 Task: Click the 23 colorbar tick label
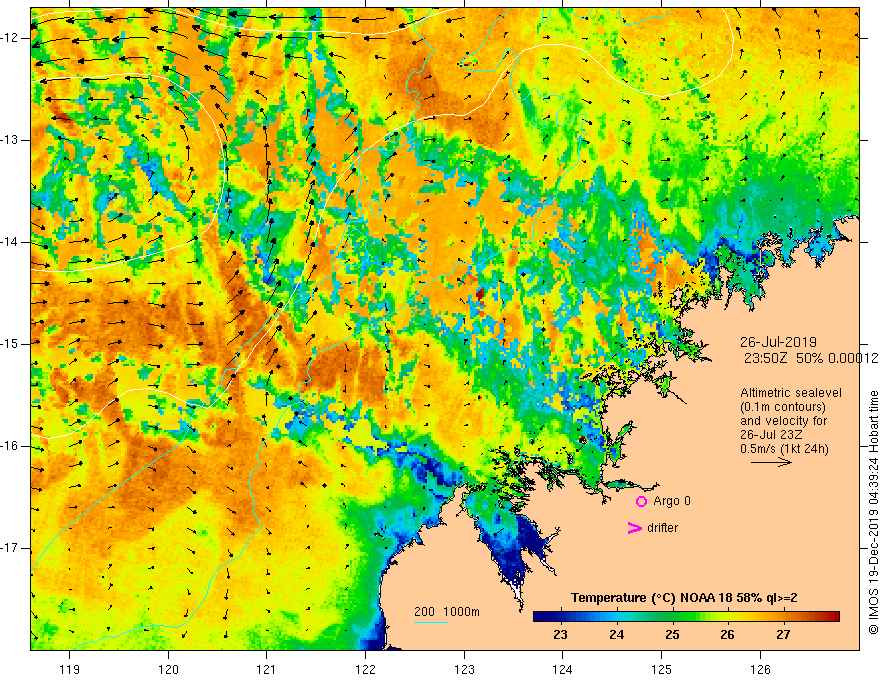[560, 635]
